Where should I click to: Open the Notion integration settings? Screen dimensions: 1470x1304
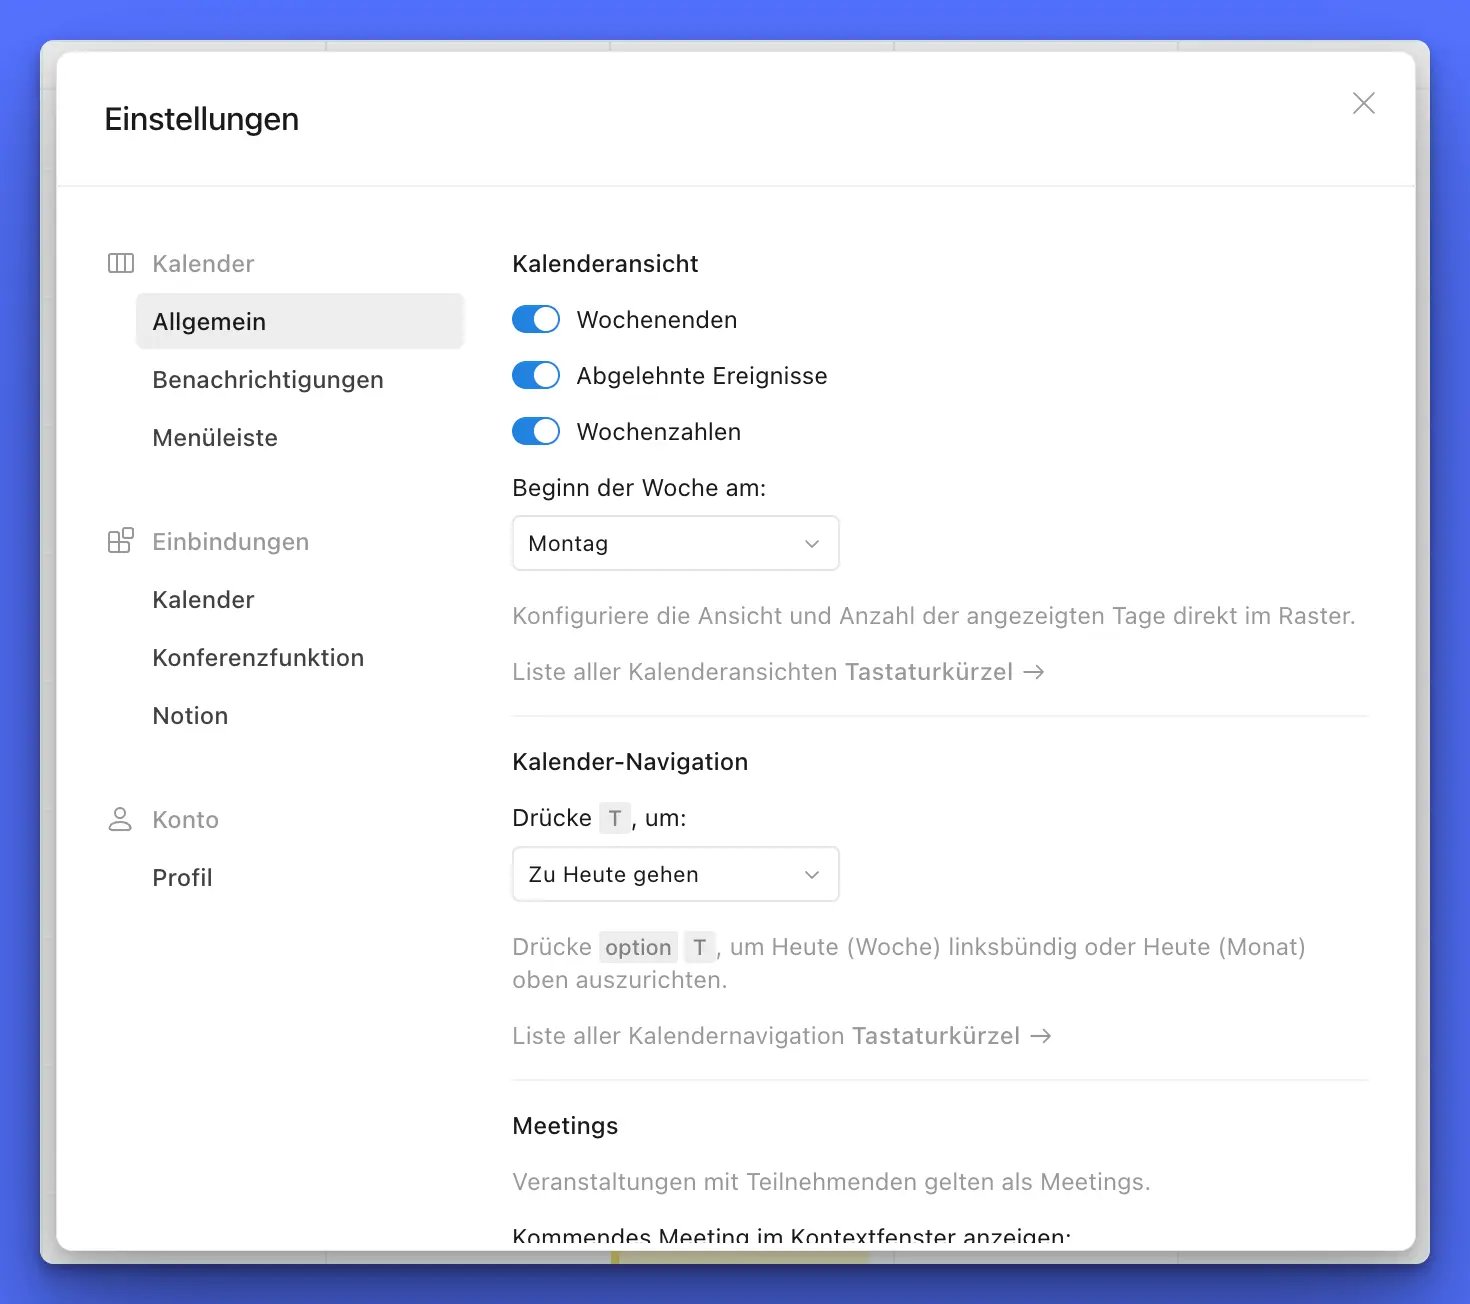pyautogui.click(x=190, y=715)
